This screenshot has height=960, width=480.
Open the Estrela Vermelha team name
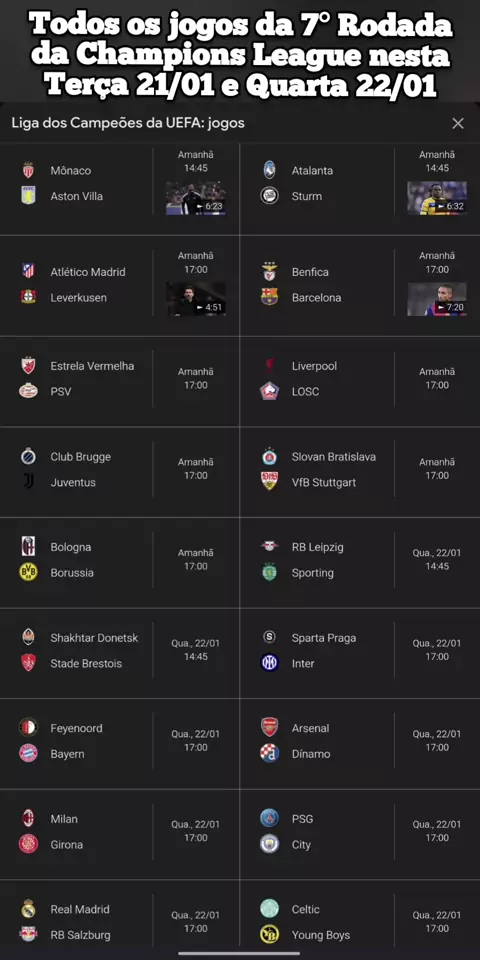pos(92,366)
